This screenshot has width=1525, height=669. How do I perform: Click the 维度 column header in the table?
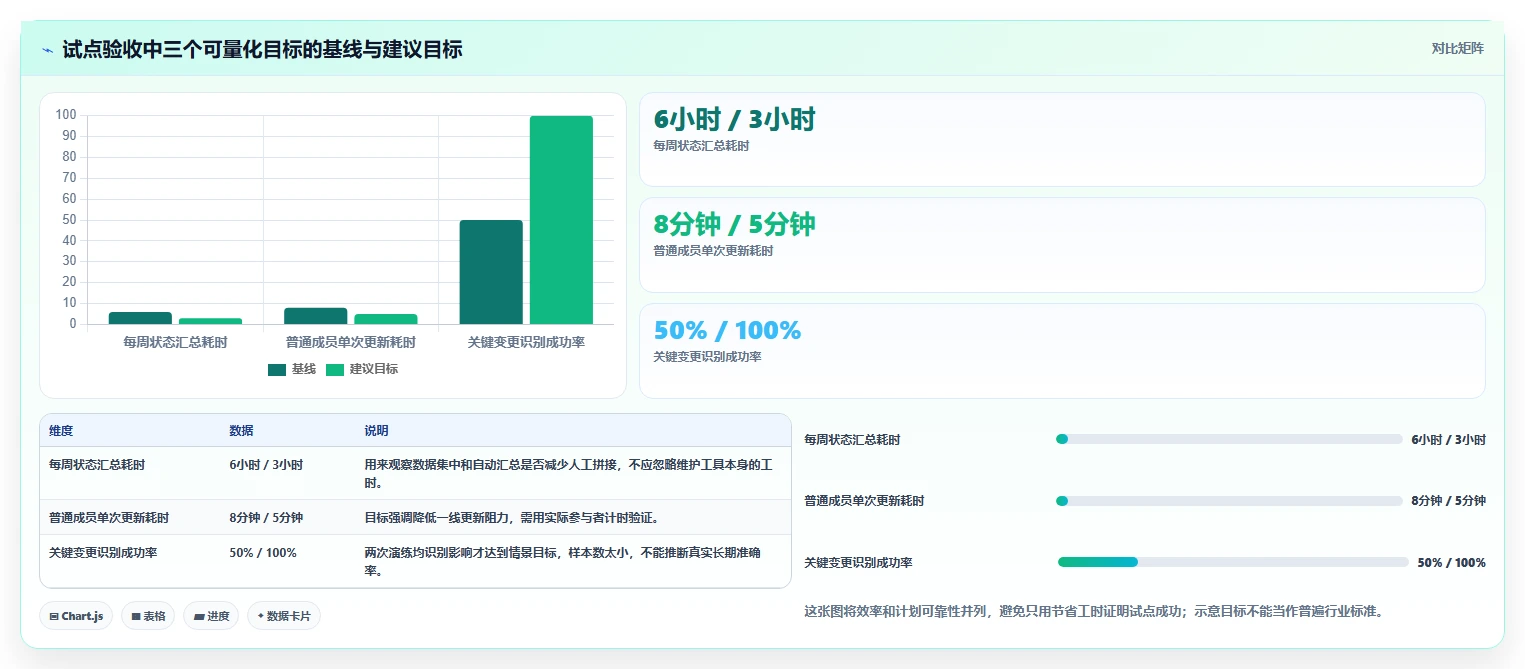coord(61,431)
